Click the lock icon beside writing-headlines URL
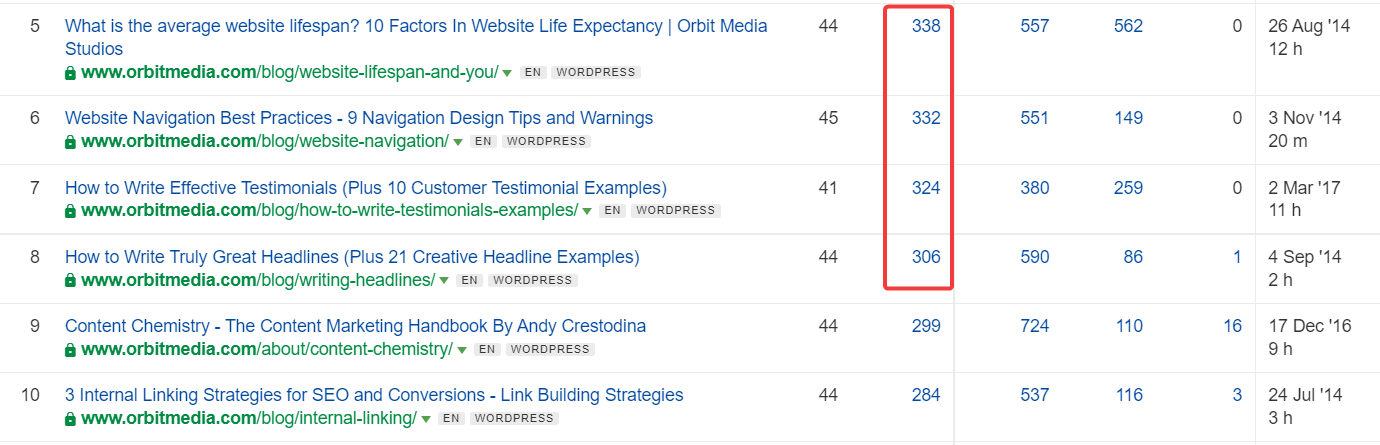Image resolution: width=1380 pixels, height=445 pixels. 70,280
